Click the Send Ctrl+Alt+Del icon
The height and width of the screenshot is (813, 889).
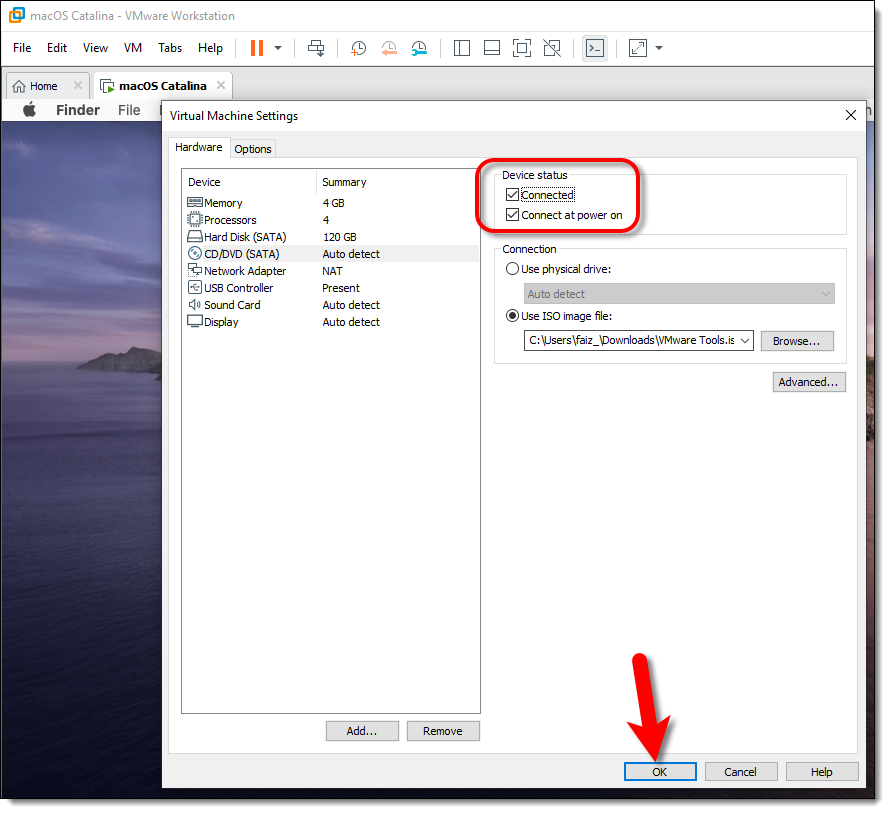[316, 48]
